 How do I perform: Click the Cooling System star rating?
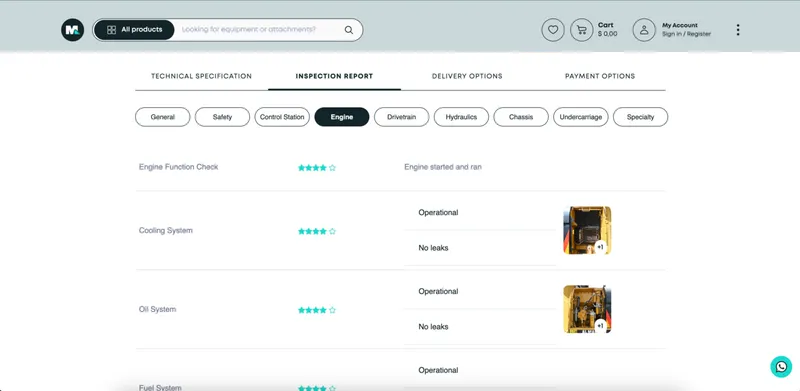tap(317, 231)
